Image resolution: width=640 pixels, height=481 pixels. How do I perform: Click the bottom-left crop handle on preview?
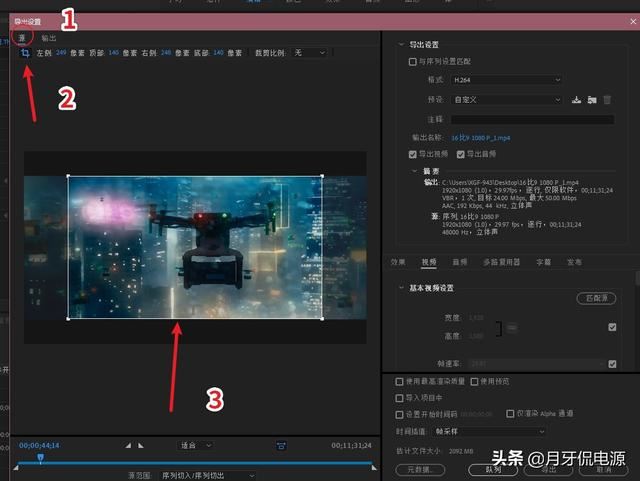(x=68, y=318)
